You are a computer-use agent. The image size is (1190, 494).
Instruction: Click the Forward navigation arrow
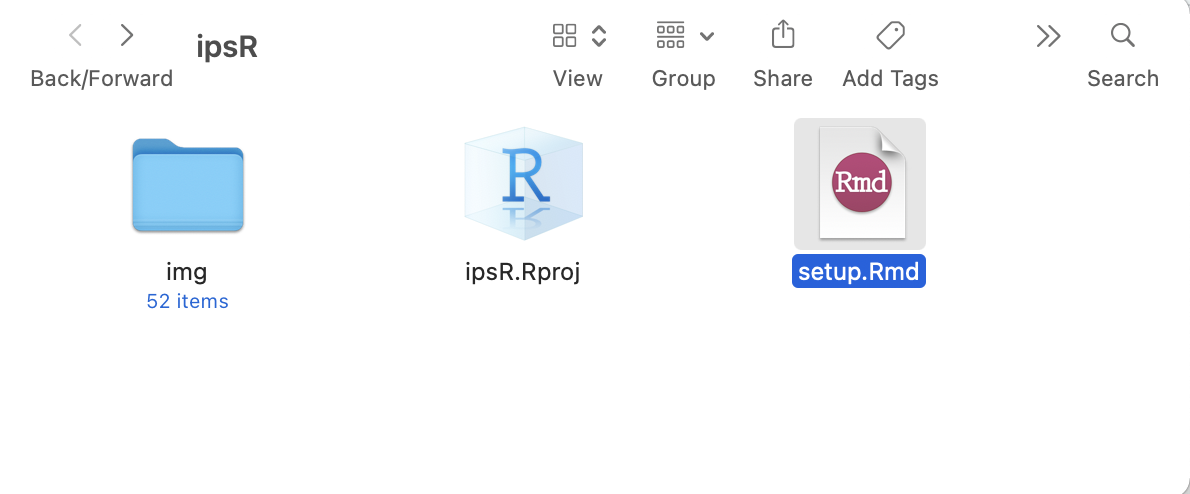(126, 36)
